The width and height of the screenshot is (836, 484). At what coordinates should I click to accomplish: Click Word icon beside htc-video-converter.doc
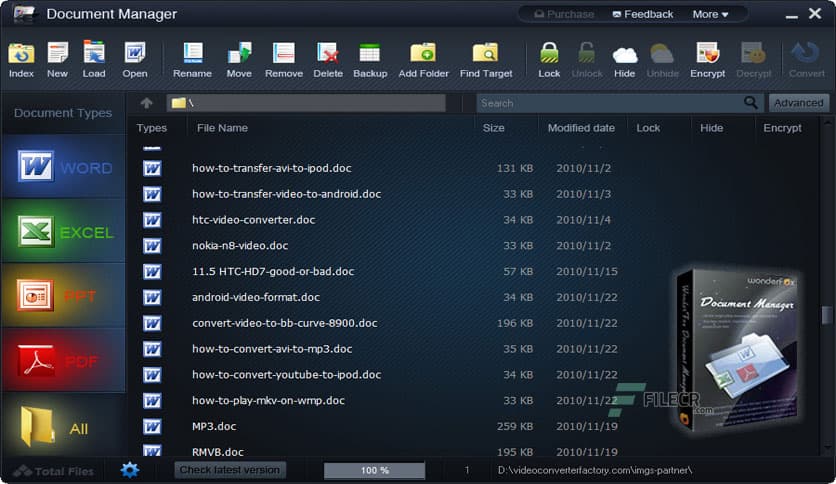pyautogui.click(x=152, y=220)
